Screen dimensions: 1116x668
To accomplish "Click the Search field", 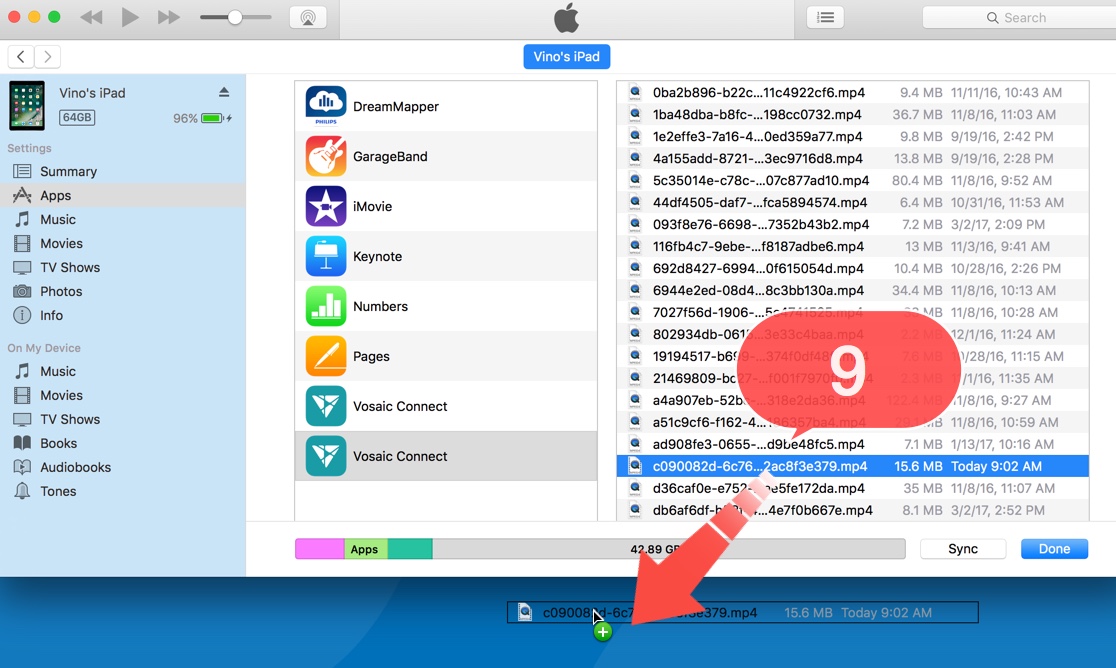I will click(1019, 18).
